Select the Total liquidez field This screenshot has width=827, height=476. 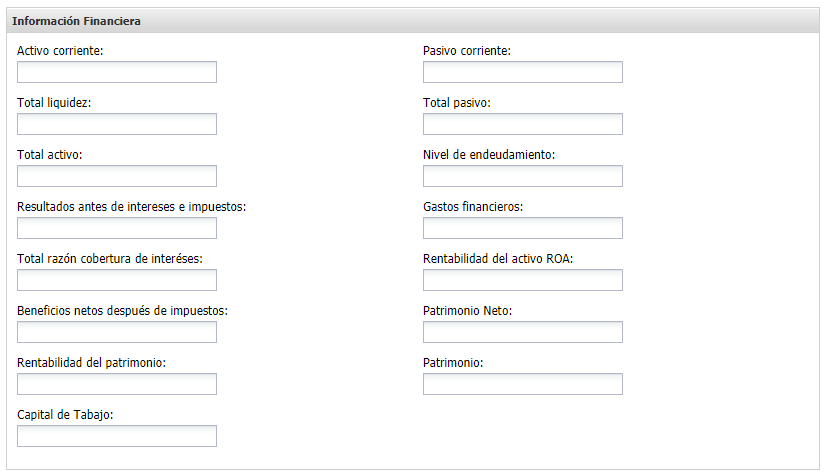click(x=117, y=124)
